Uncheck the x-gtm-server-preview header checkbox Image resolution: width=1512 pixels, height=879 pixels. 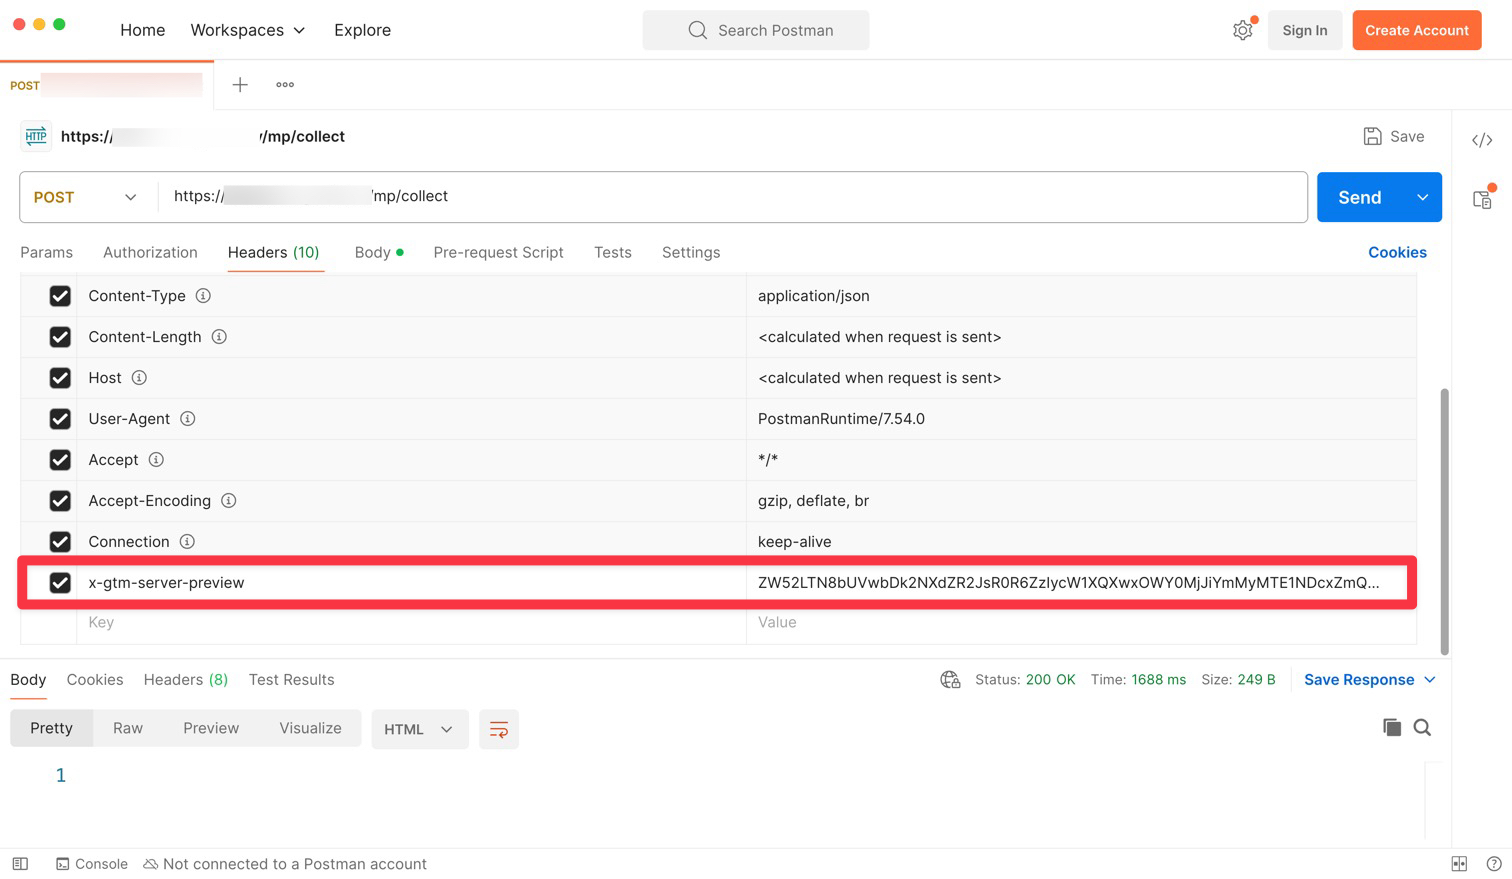coord(60,583)
